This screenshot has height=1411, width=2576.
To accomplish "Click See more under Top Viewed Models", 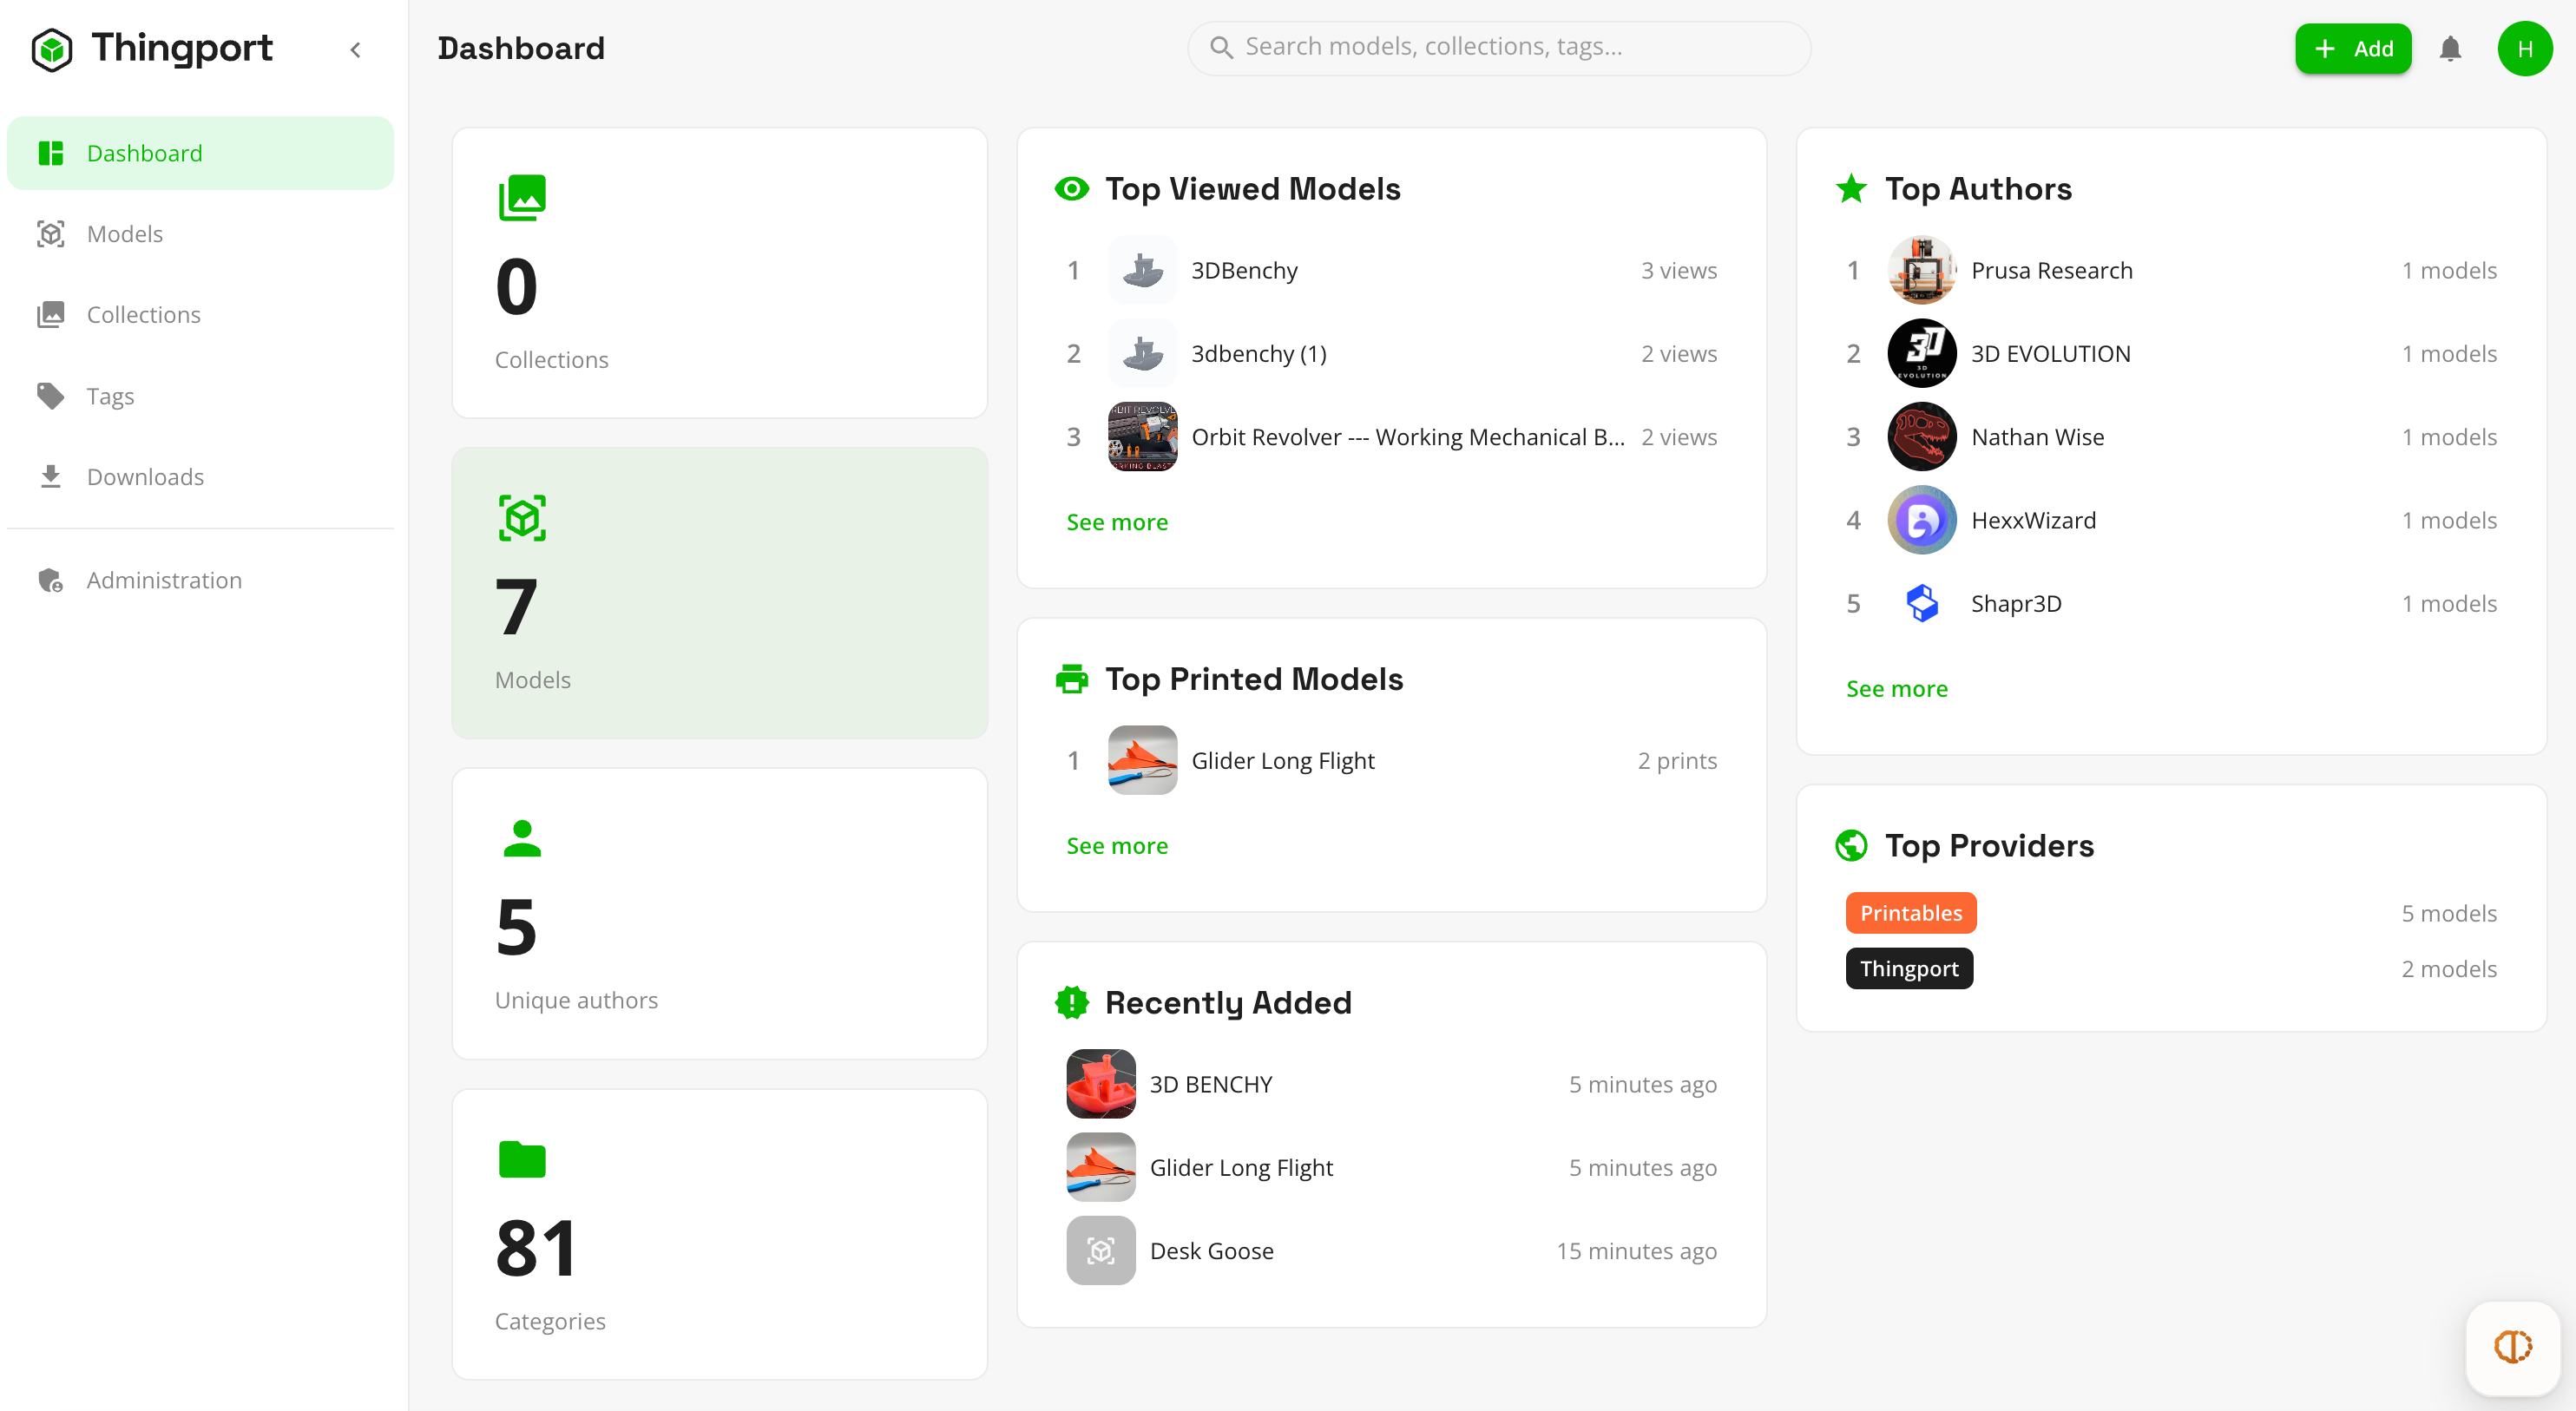I will (x=1117, y=522).
